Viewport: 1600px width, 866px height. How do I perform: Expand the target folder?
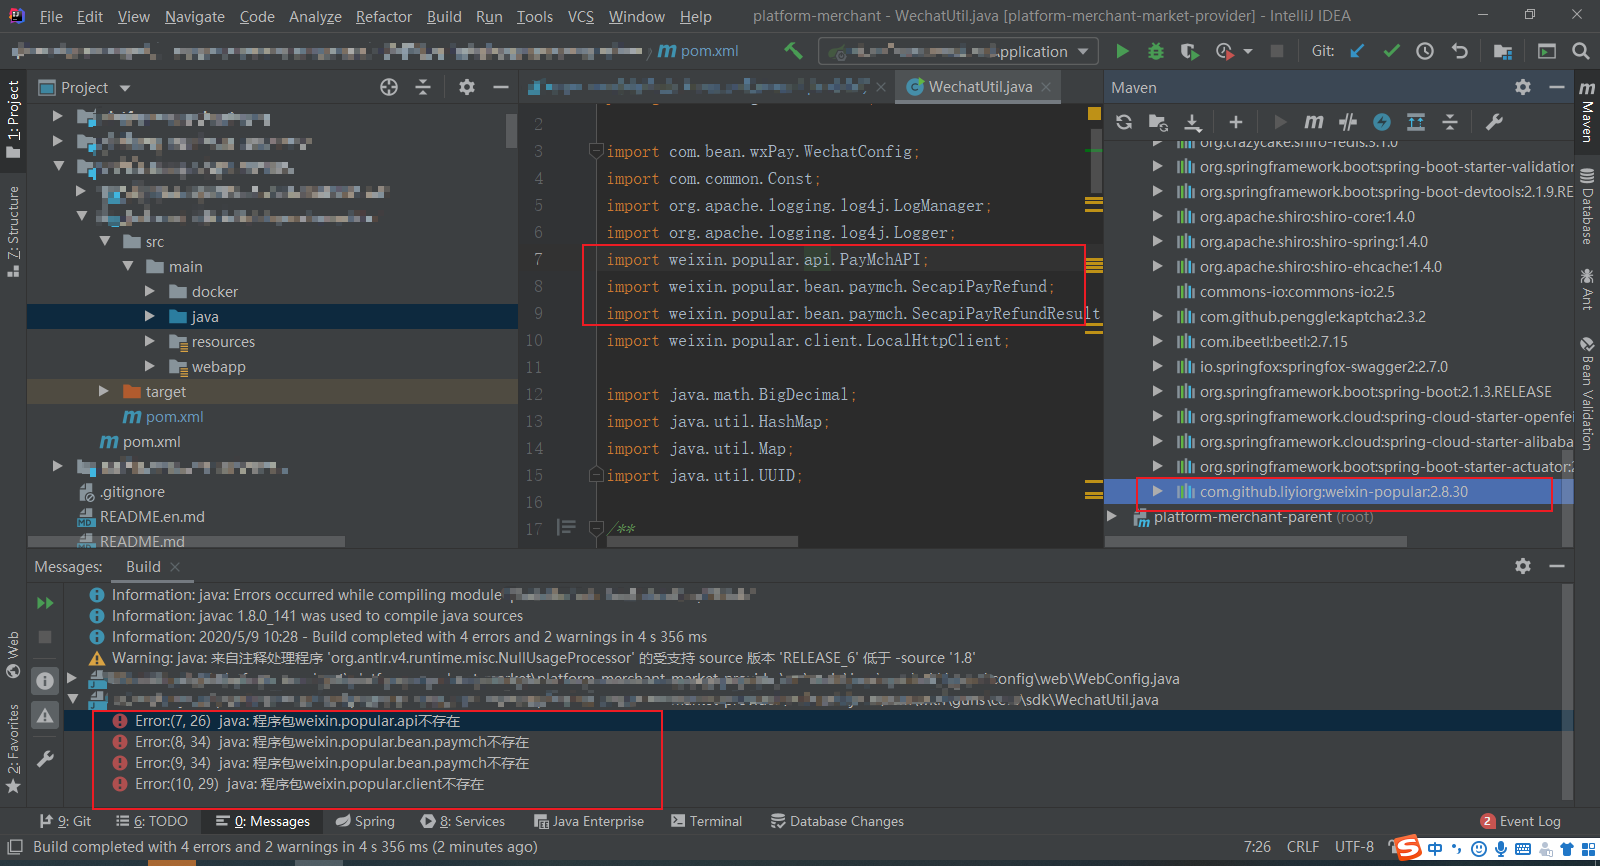coord(103,391)
